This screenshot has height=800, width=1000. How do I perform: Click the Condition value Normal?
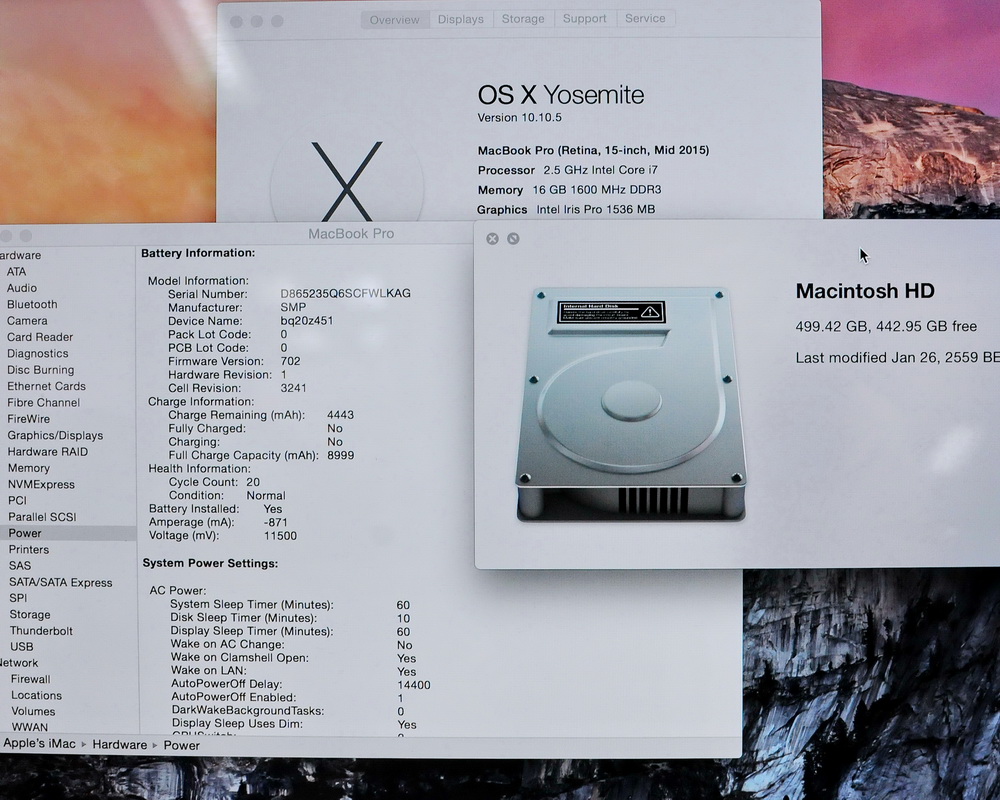[x=266, y=496]
